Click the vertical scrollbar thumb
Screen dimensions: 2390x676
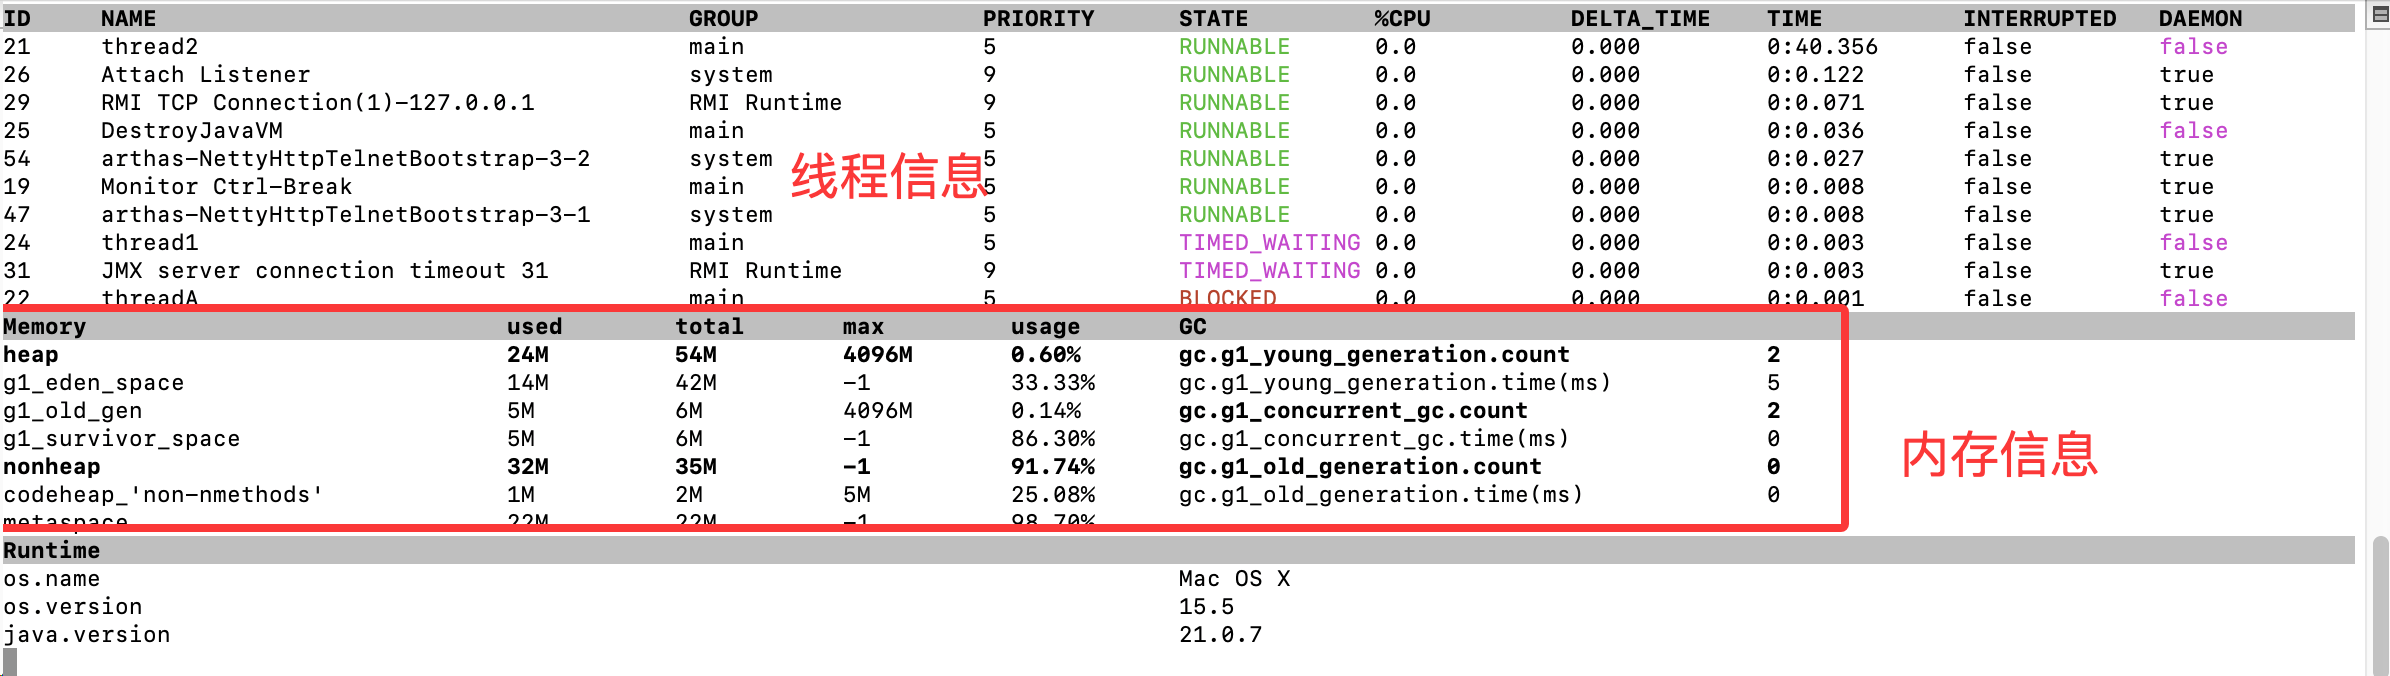point(2380,603)
